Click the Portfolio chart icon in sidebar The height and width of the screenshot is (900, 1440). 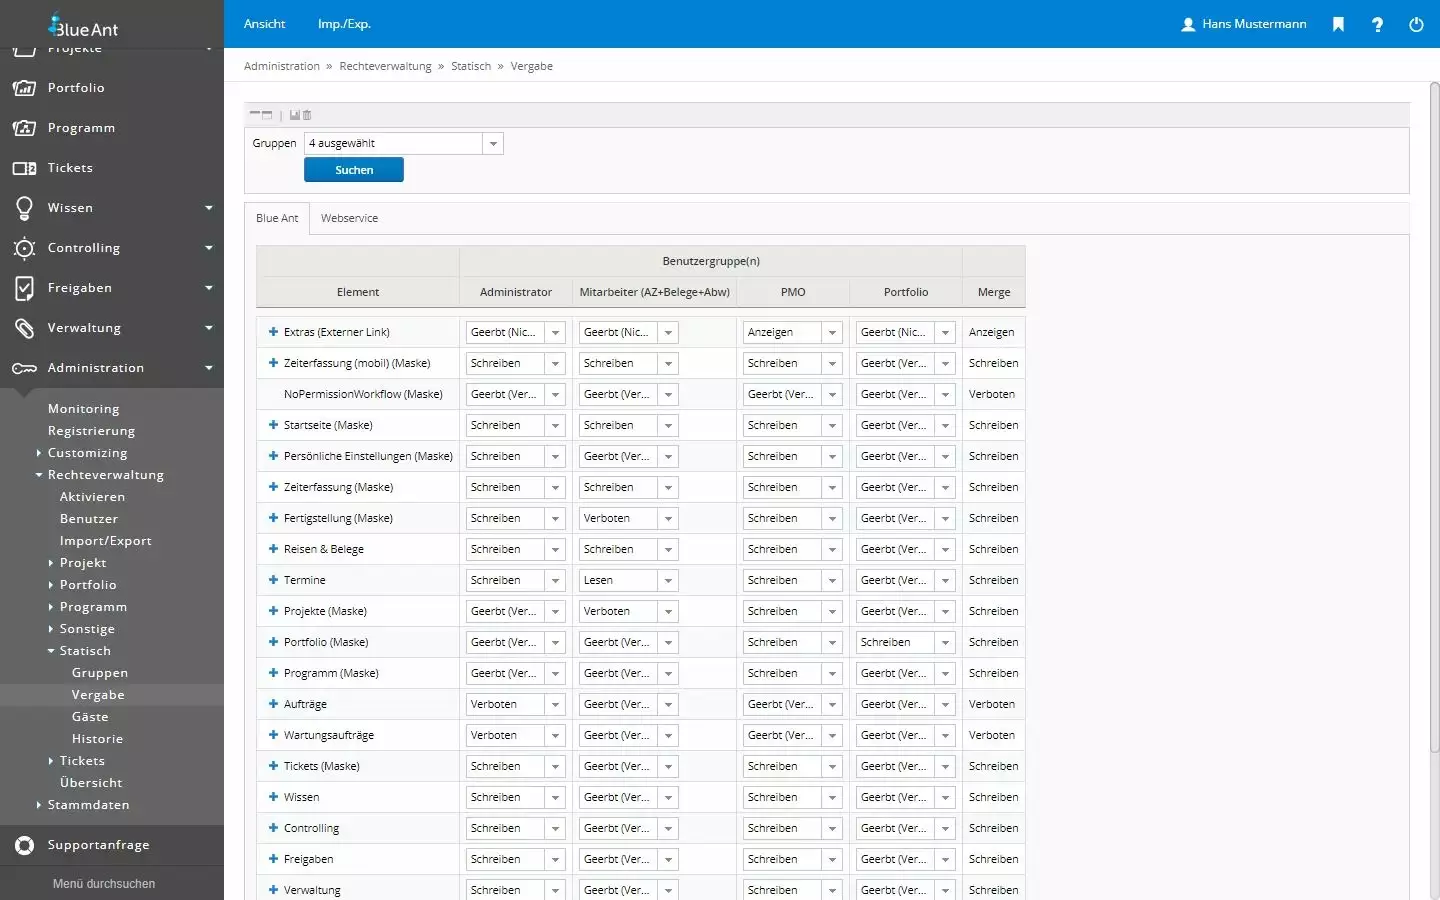click(x=24, y=88)
